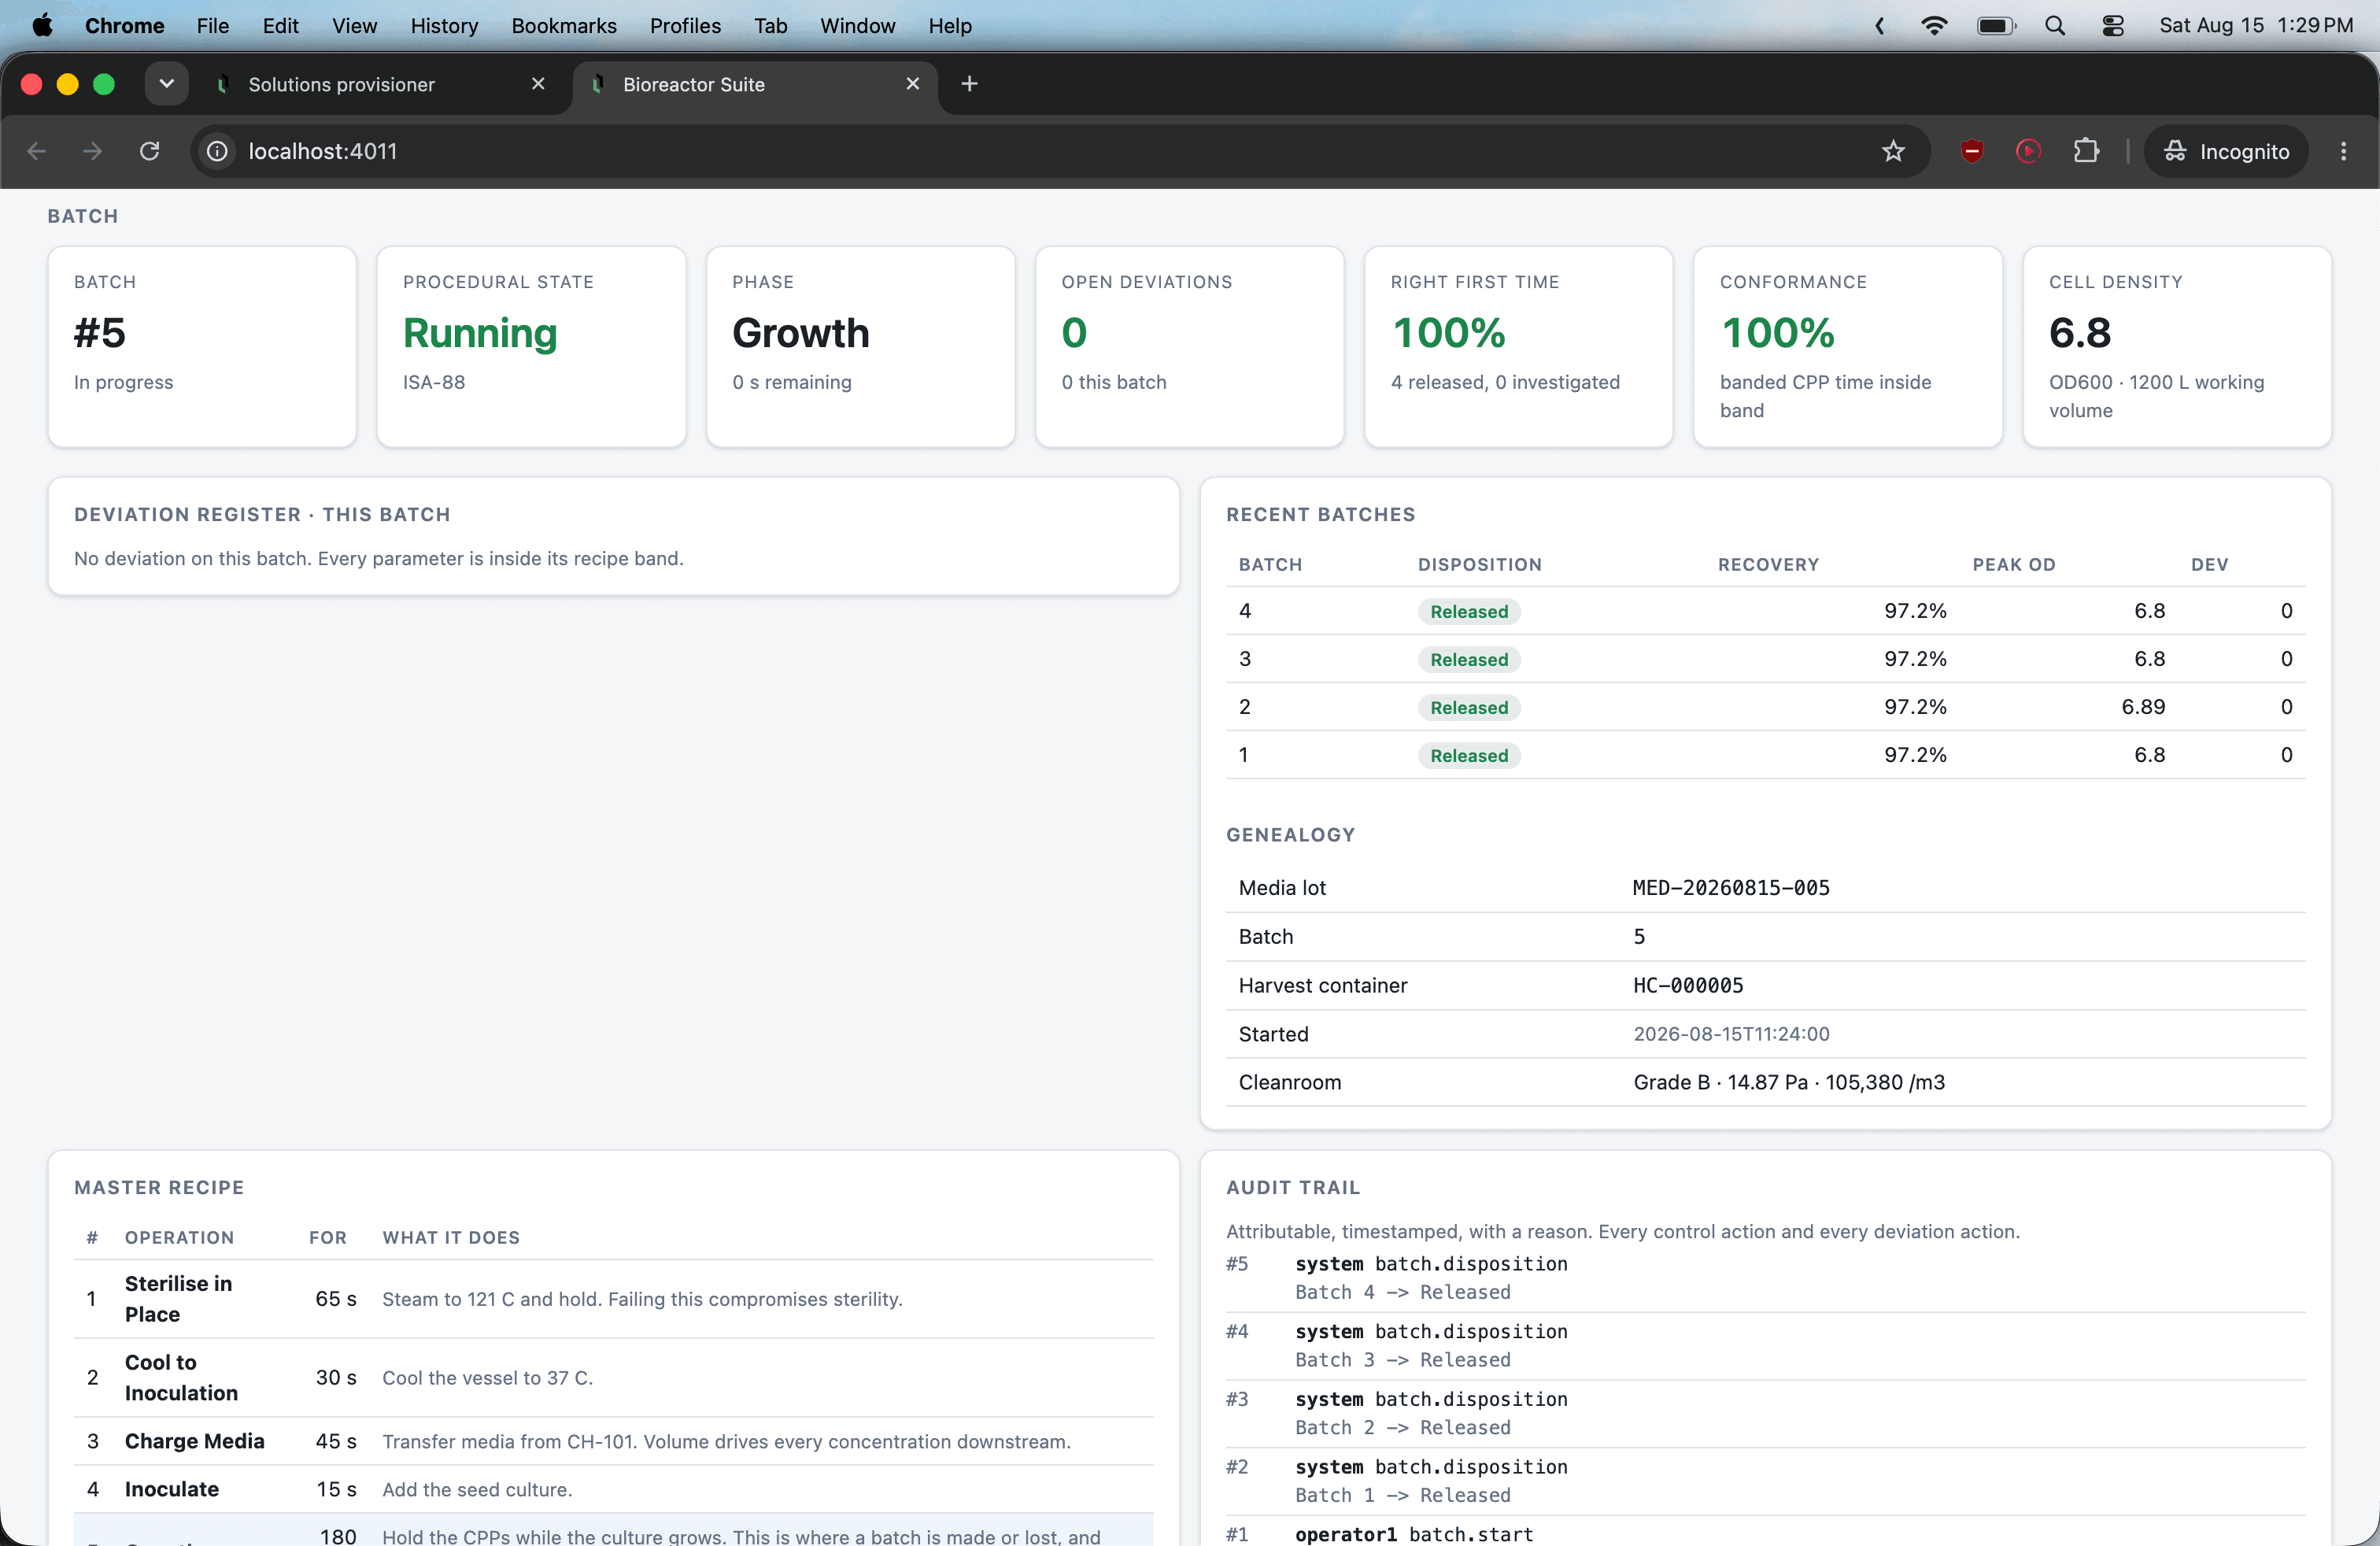The image size is (2380, 1546).
Task: Close the Solutions provisioner tab
Action: pyautogui.click(x=538, y=84)
